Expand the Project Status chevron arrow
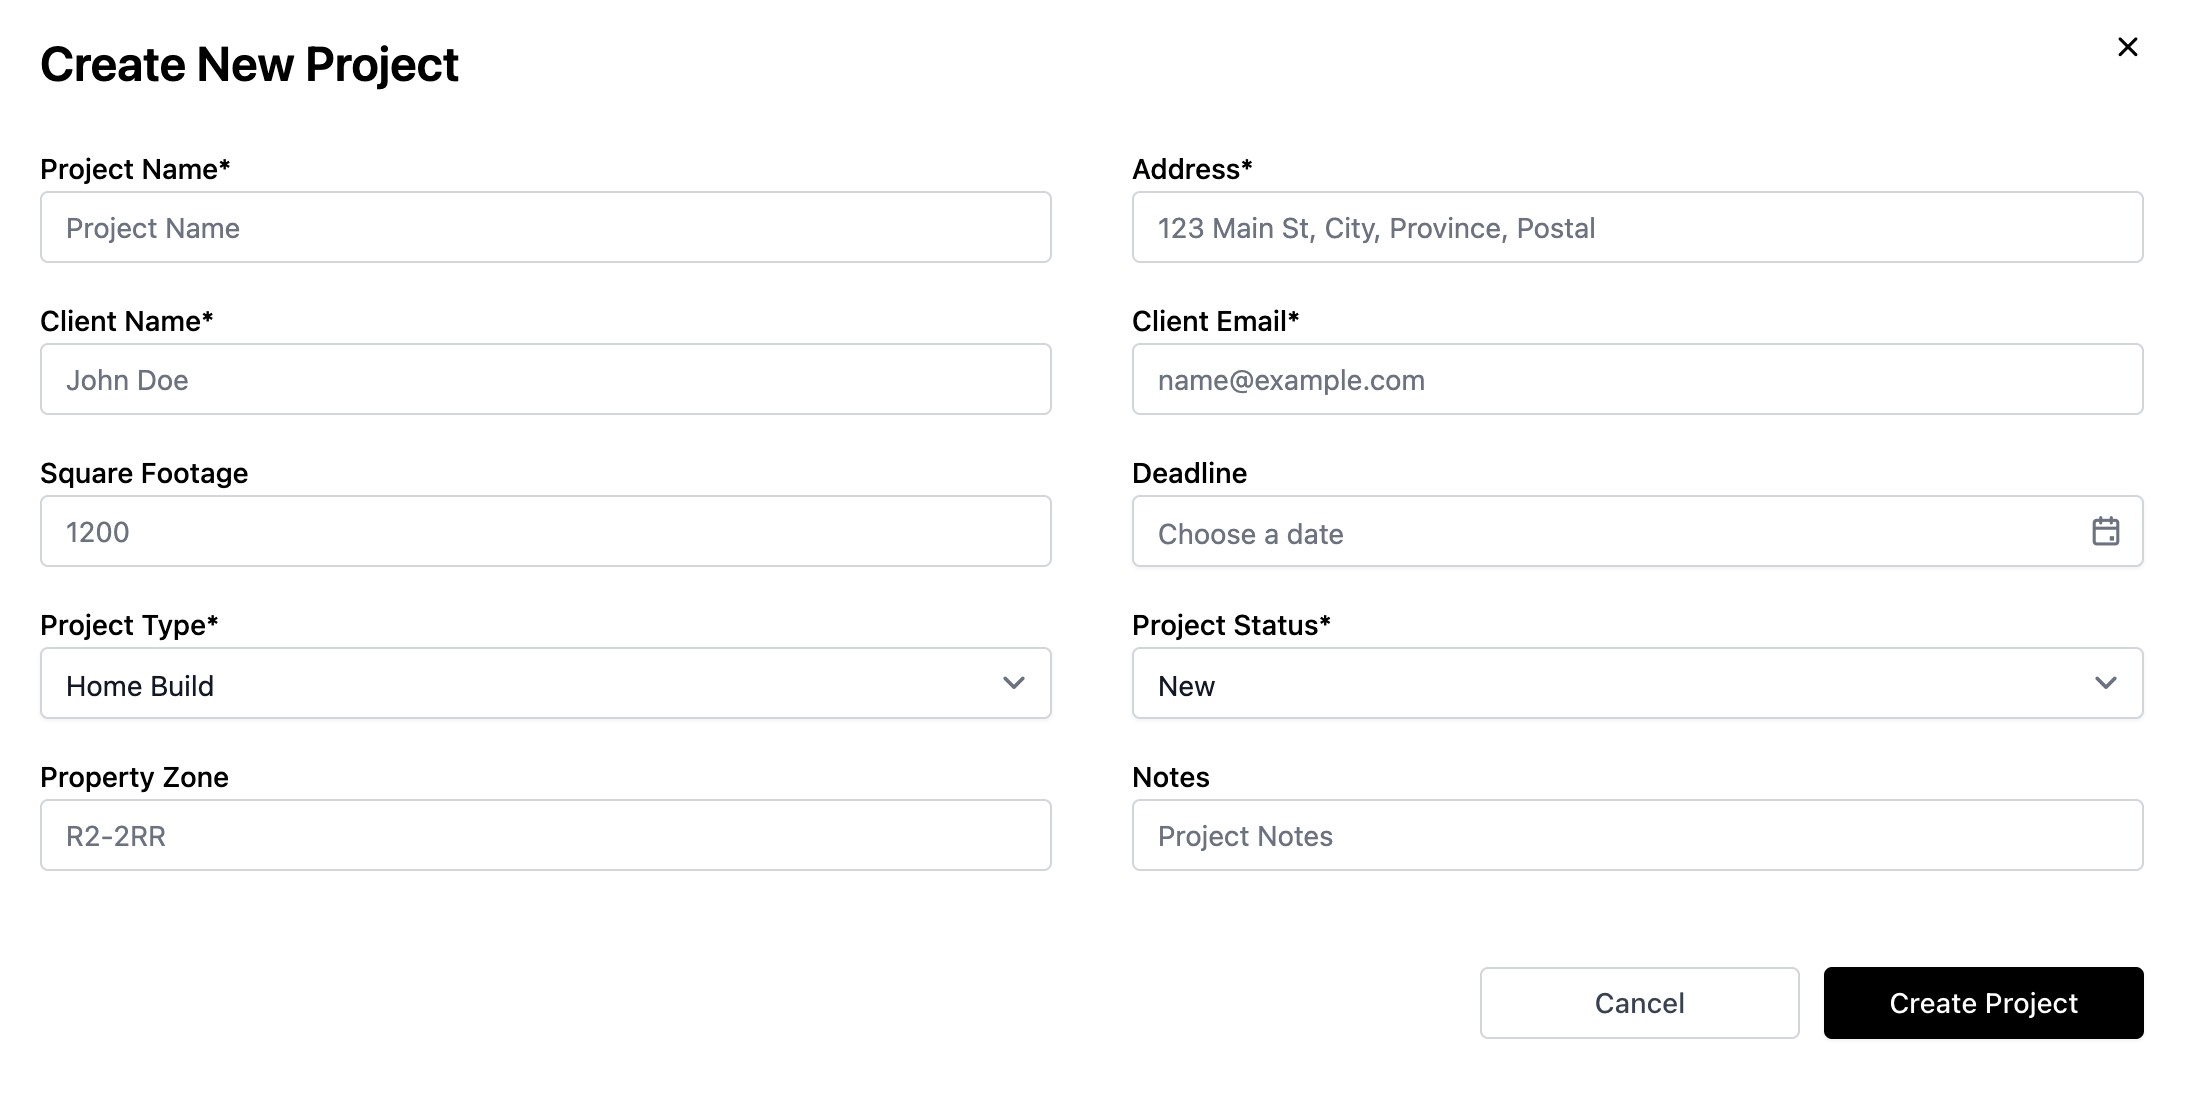 2105,683
